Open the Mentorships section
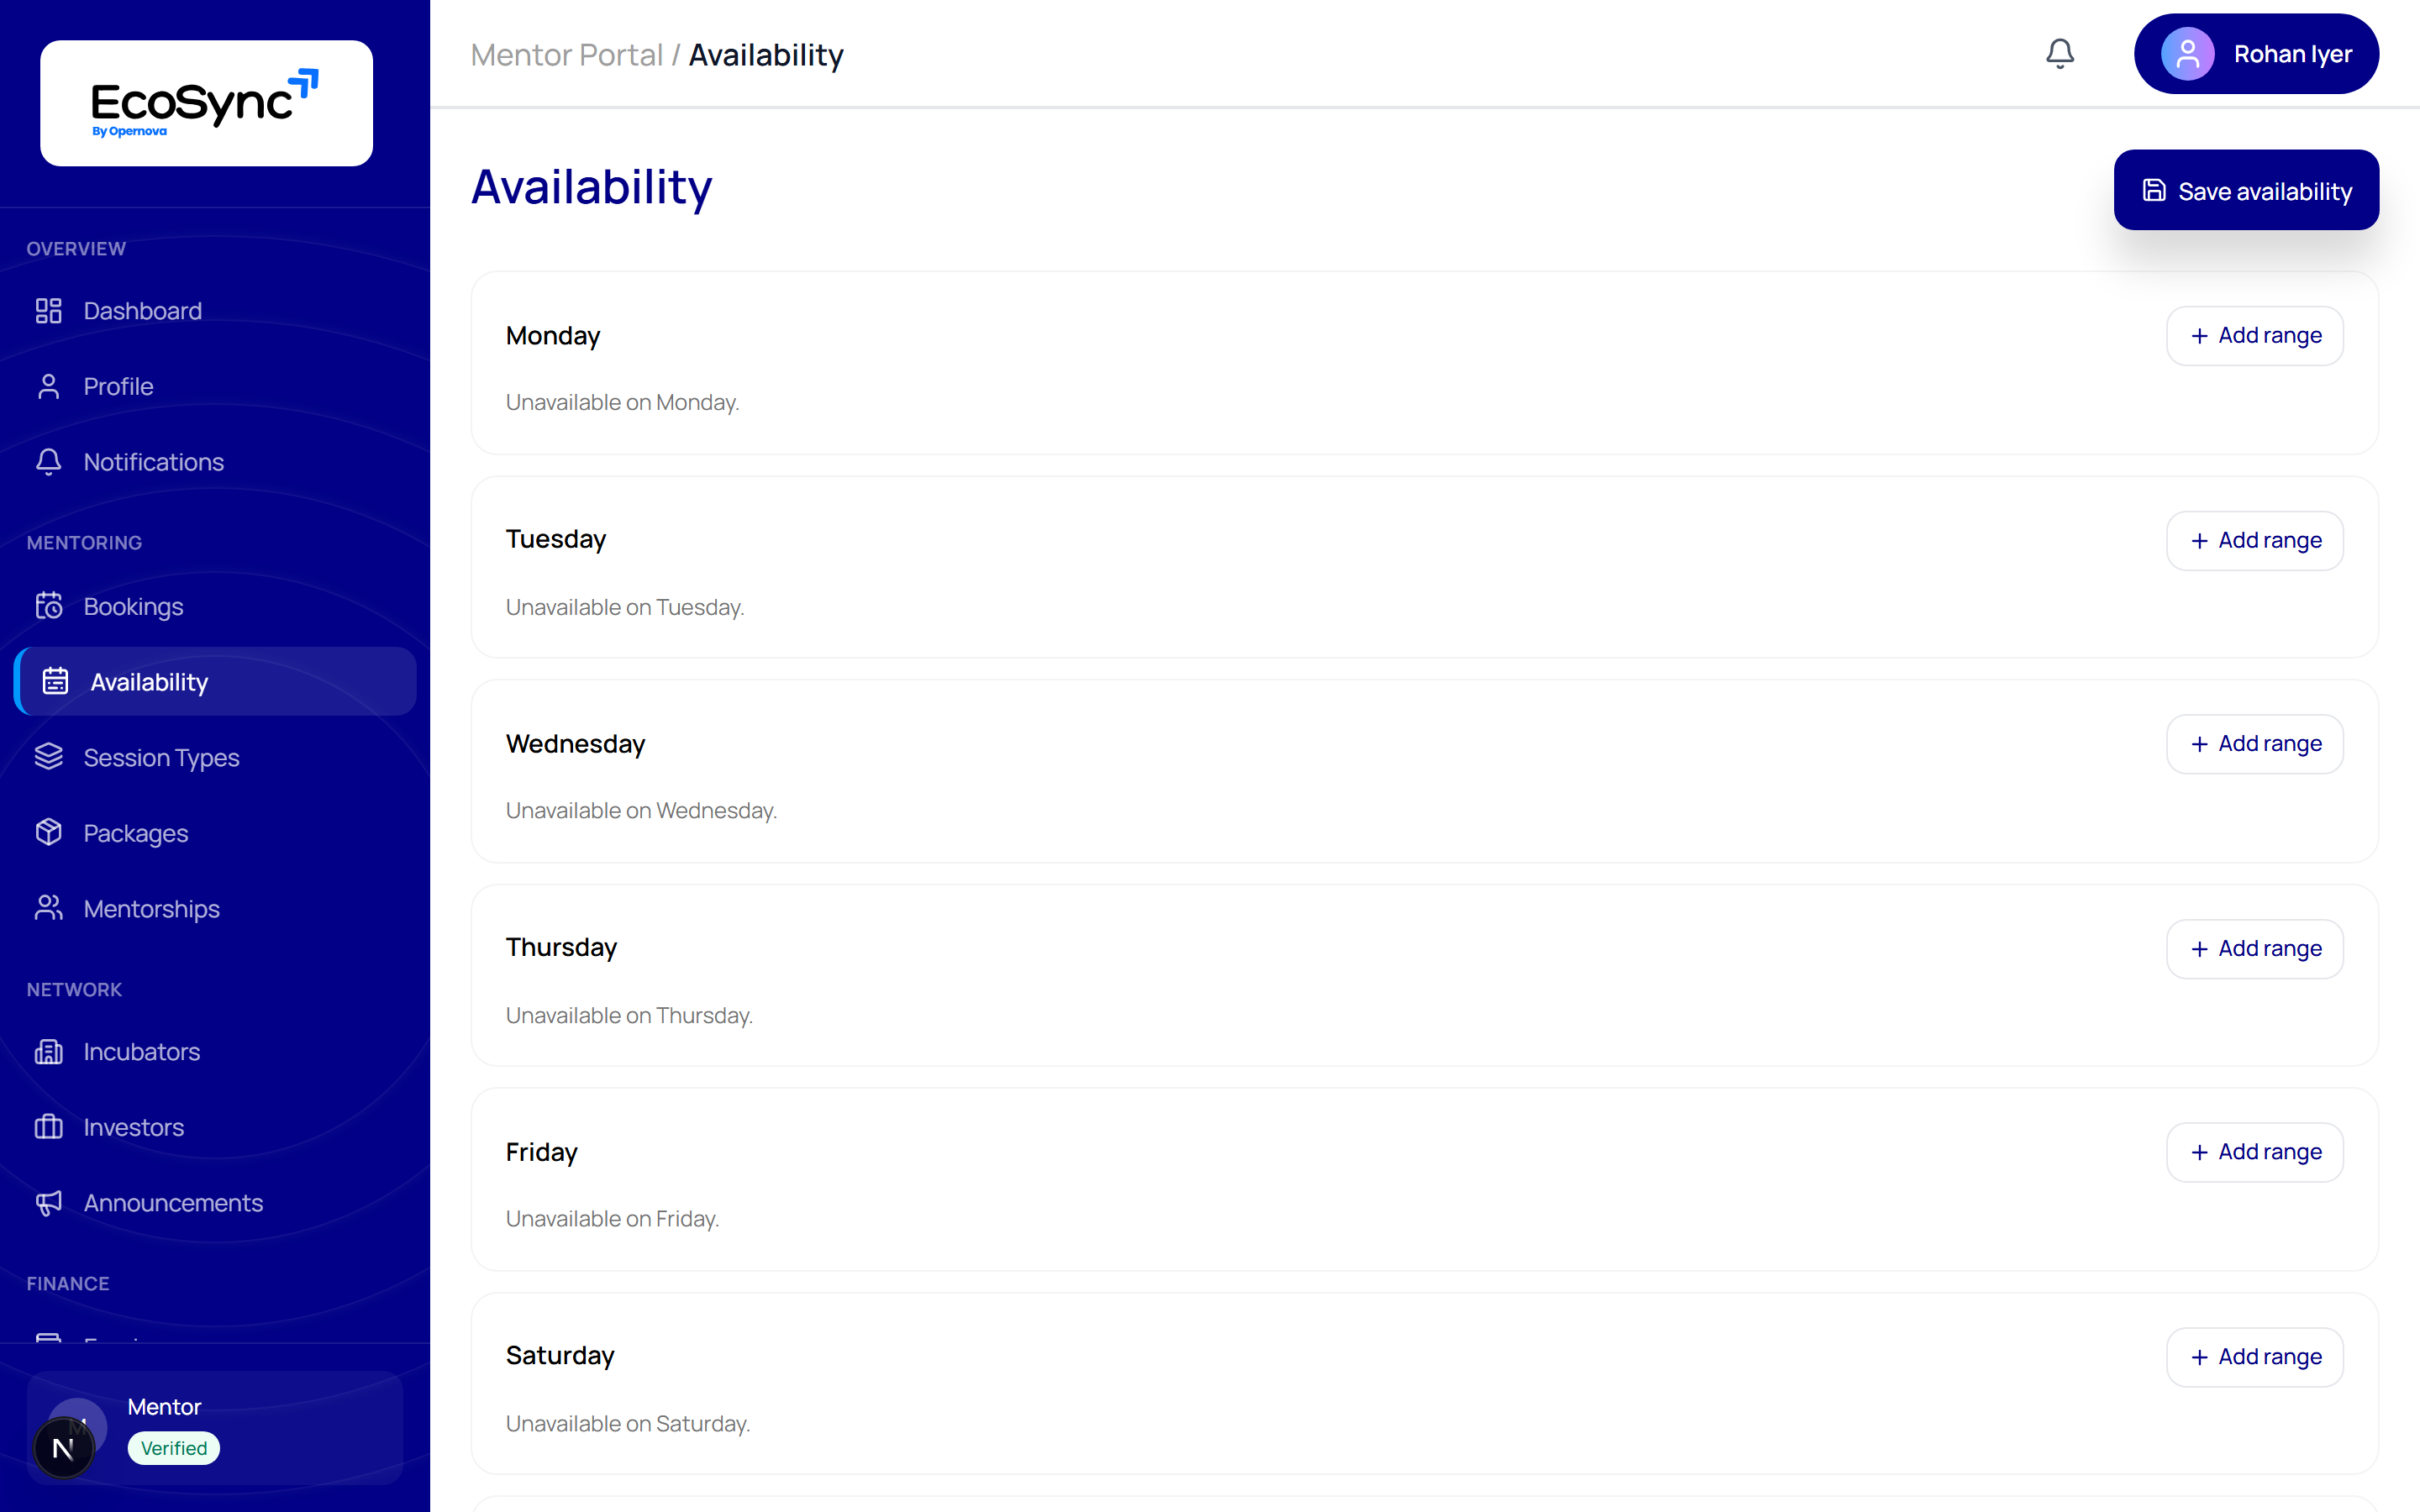Image resolution: width=2420 pixels, height=1512 pixels. pyautogui.click(x=215, y=908)
